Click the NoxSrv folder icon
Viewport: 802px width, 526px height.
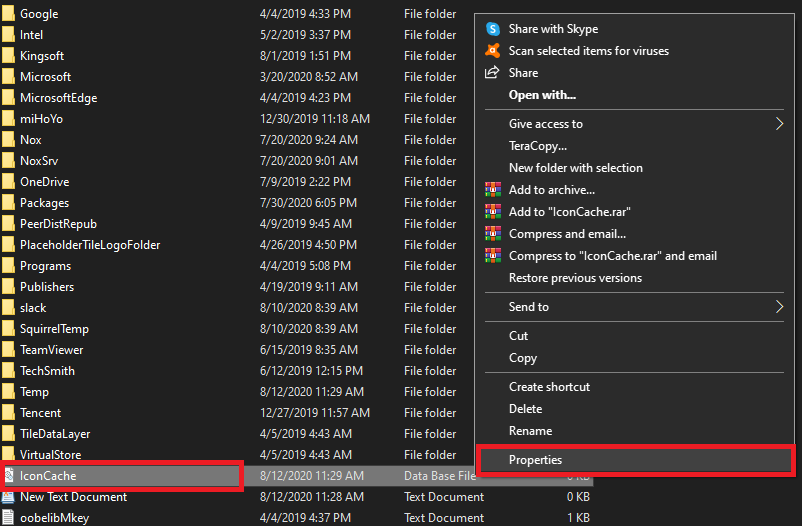pyautogui.click(x=8, y=161)
